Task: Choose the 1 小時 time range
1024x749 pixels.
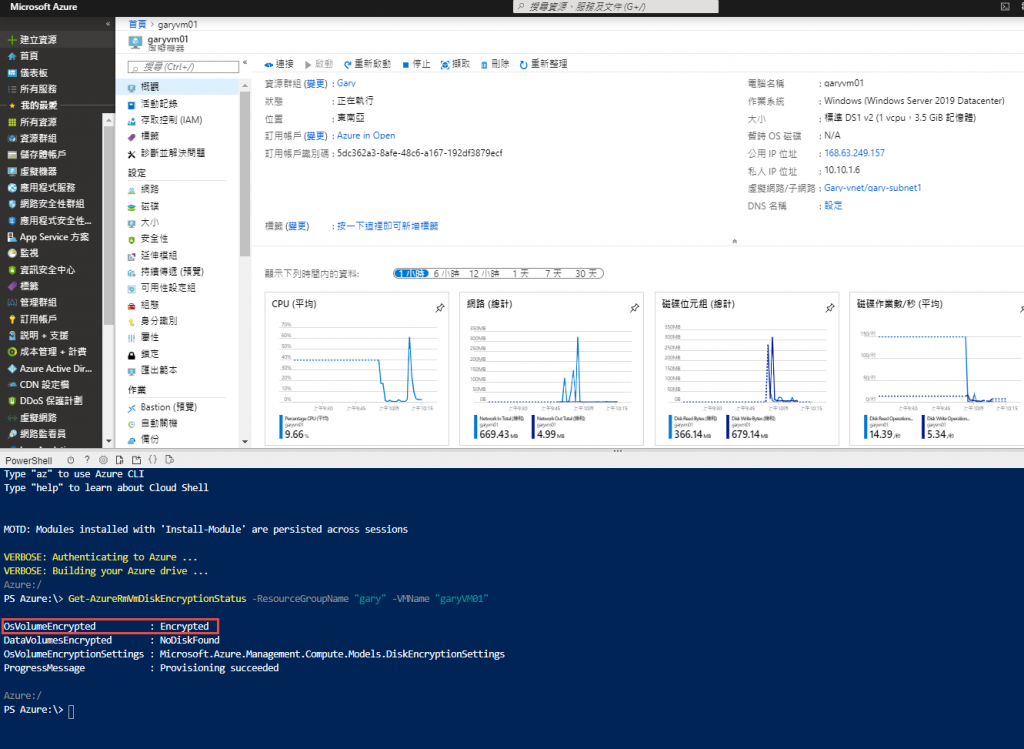Action: pyautogui.click(x=411, y=274)
